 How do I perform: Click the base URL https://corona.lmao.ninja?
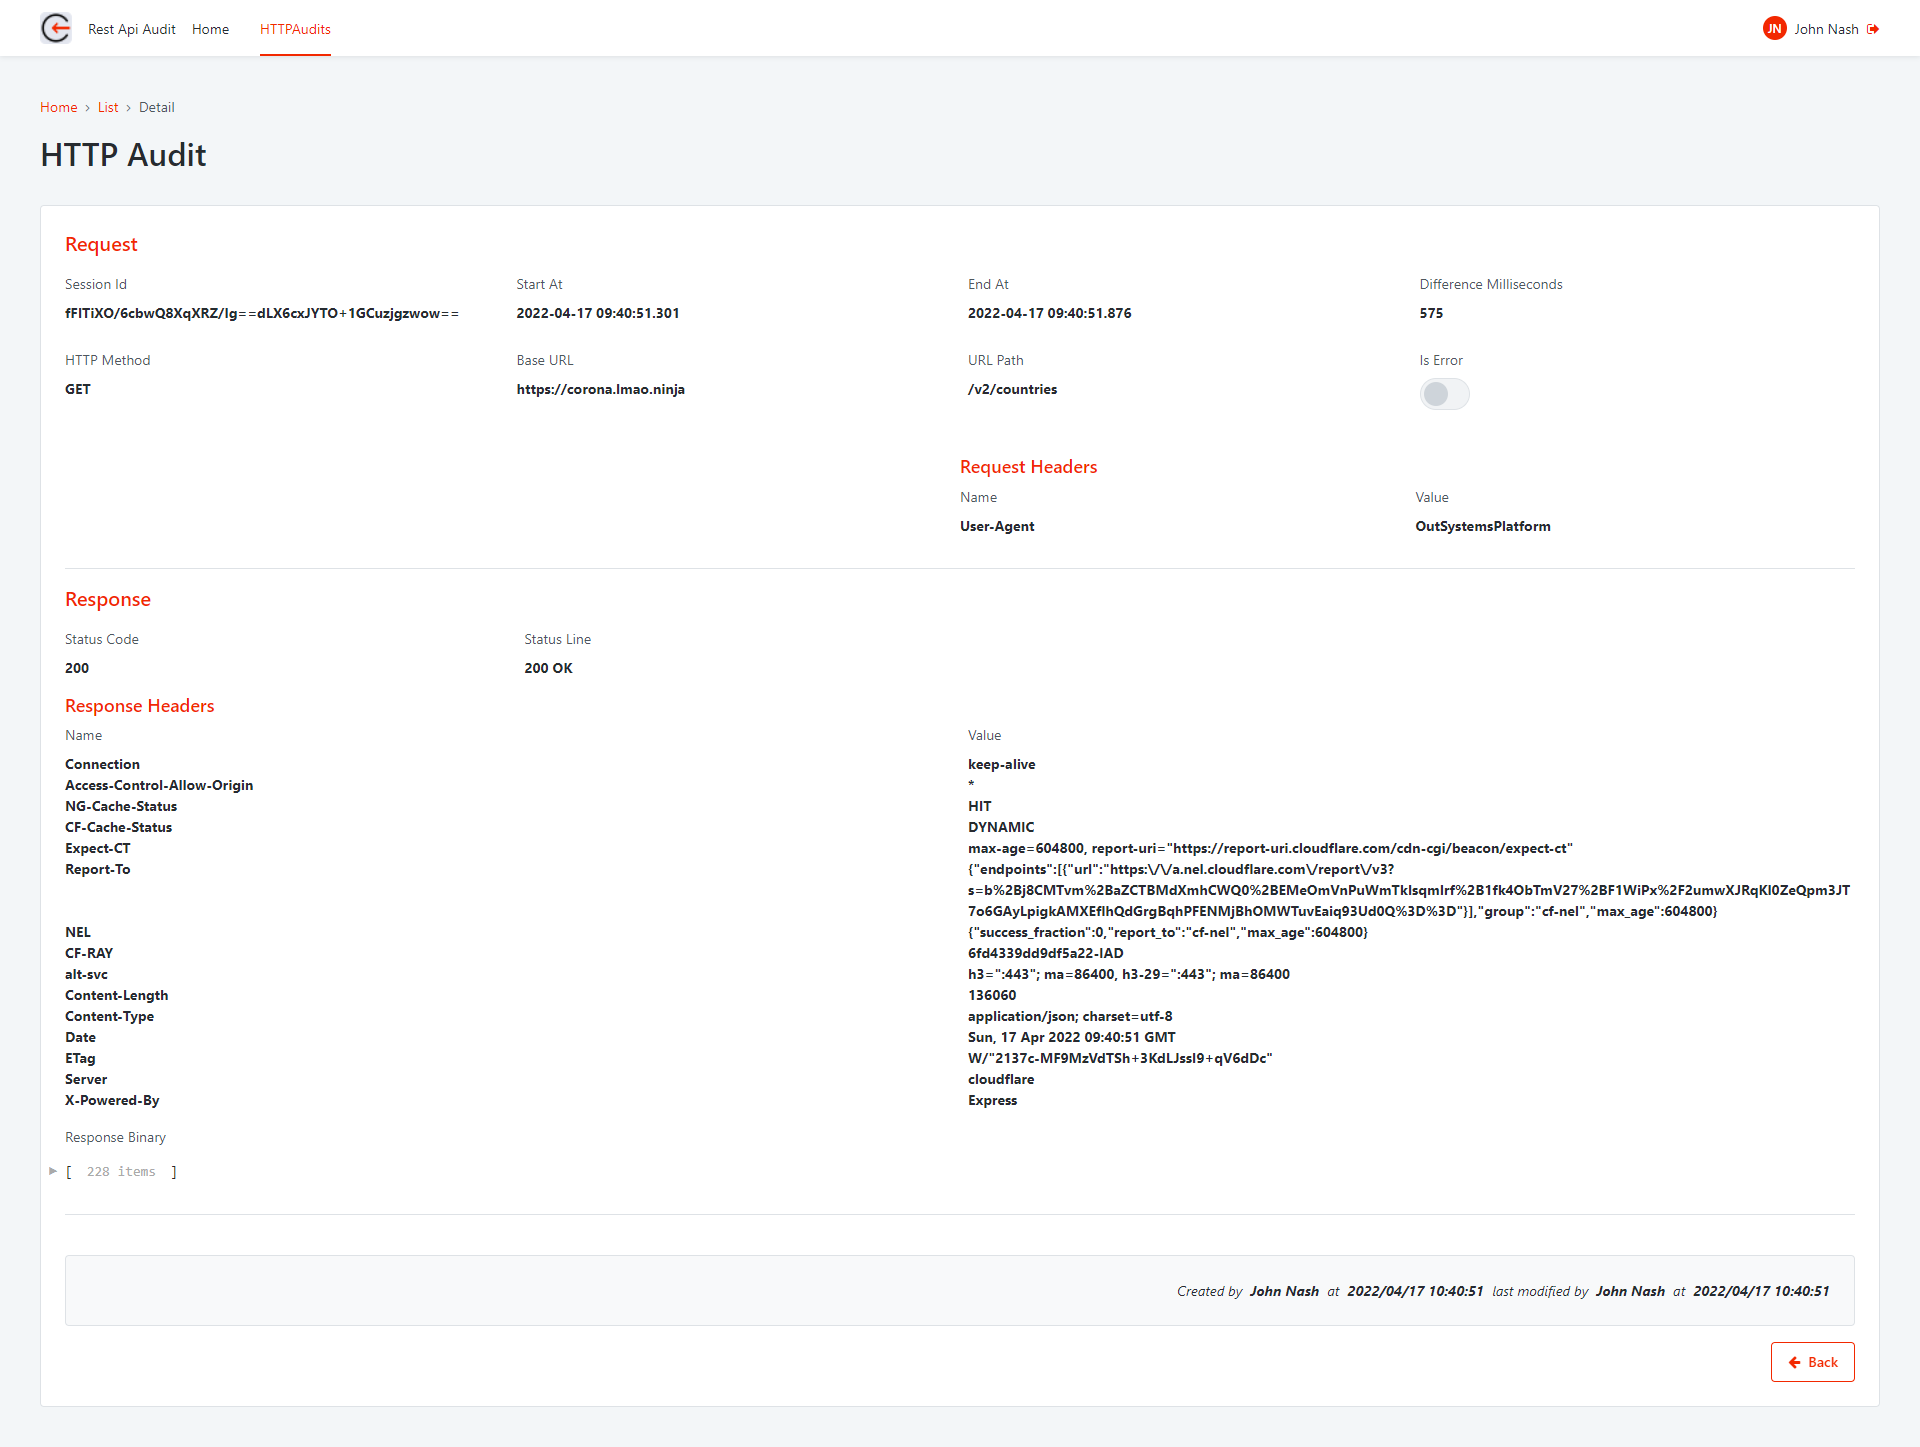click(601, 389)
